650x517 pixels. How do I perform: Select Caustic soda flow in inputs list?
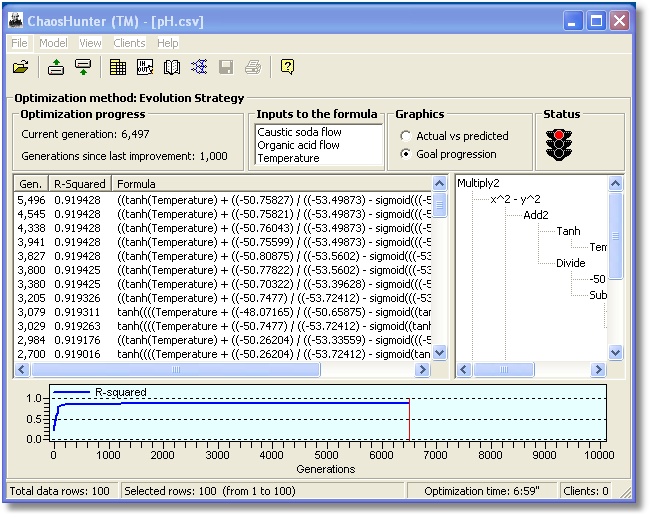(299, 132)
